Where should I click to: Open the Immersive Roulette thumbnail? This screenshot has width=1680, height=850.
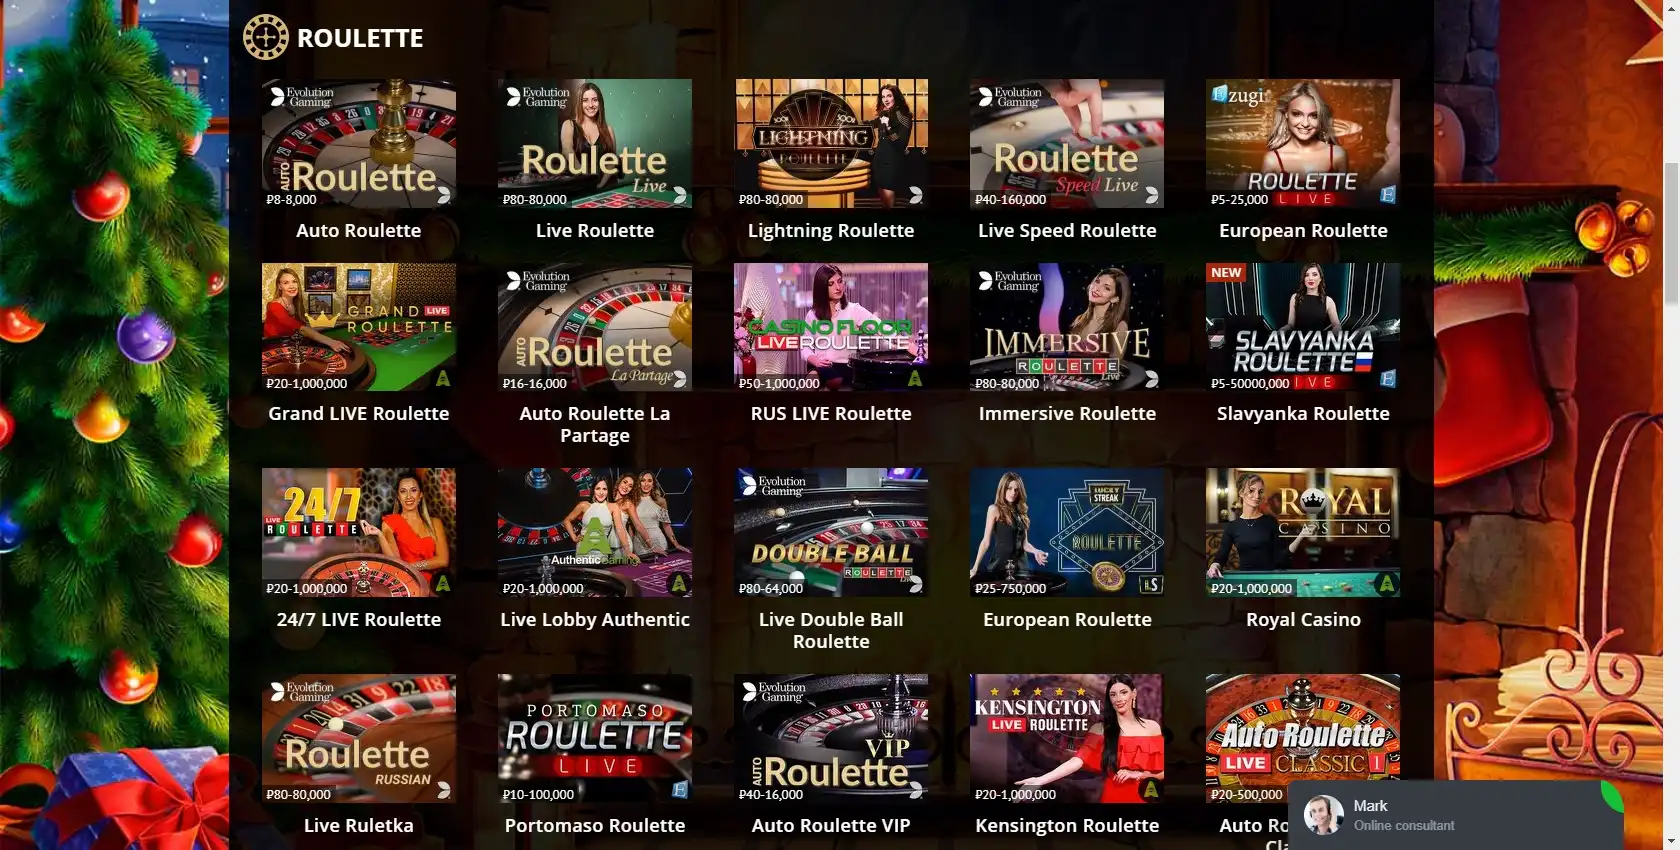[1067, 327]
